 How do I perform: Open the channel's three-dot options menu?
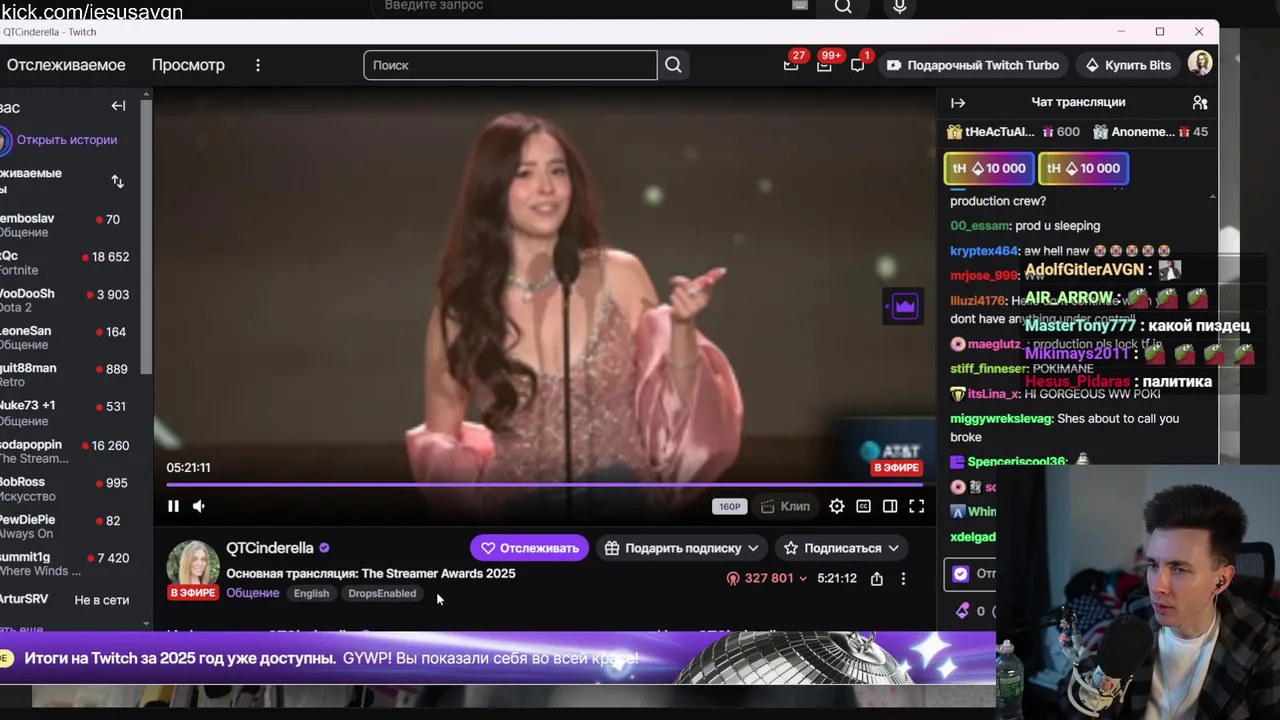point(903,578)
